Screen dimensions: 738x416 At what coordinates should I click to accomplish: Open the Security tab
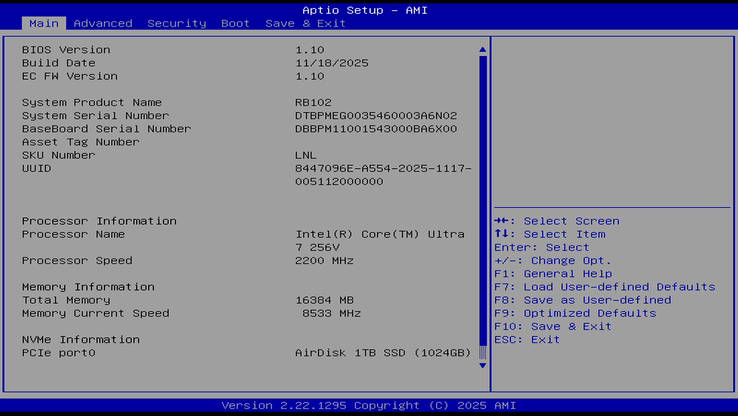coord(177,24)
